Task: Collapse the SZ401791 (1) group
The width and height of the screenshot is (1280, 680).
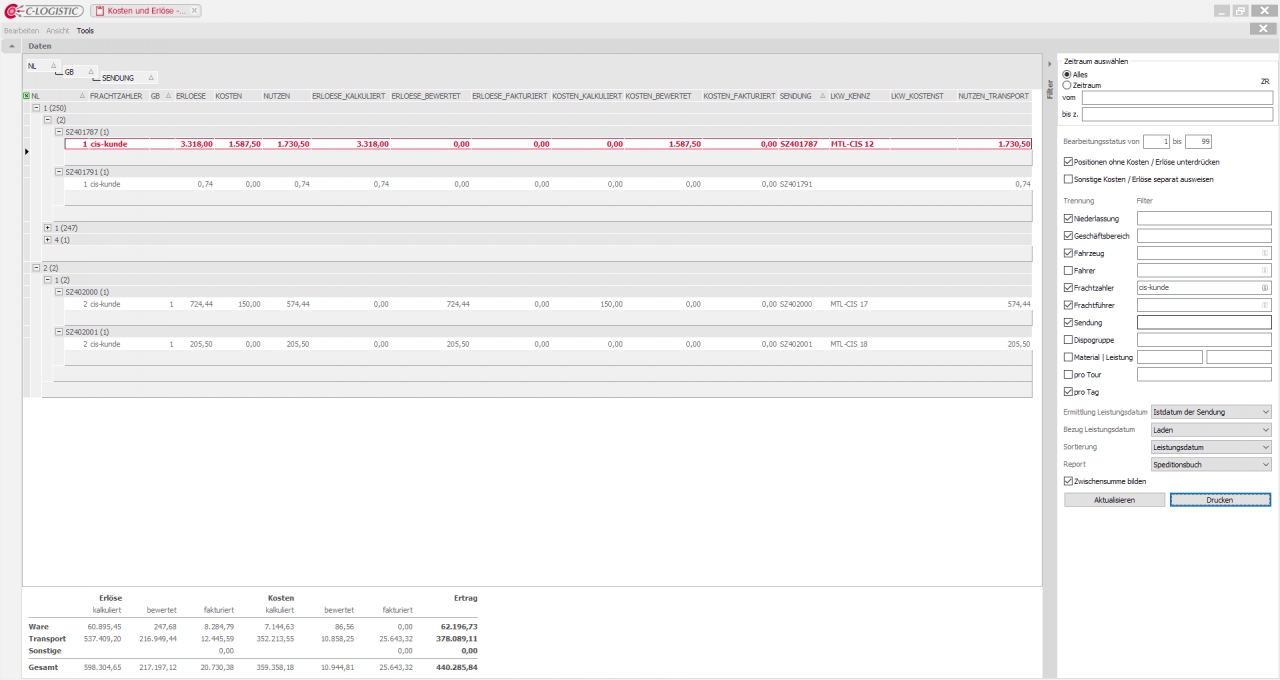Action: tap(58, 171)
